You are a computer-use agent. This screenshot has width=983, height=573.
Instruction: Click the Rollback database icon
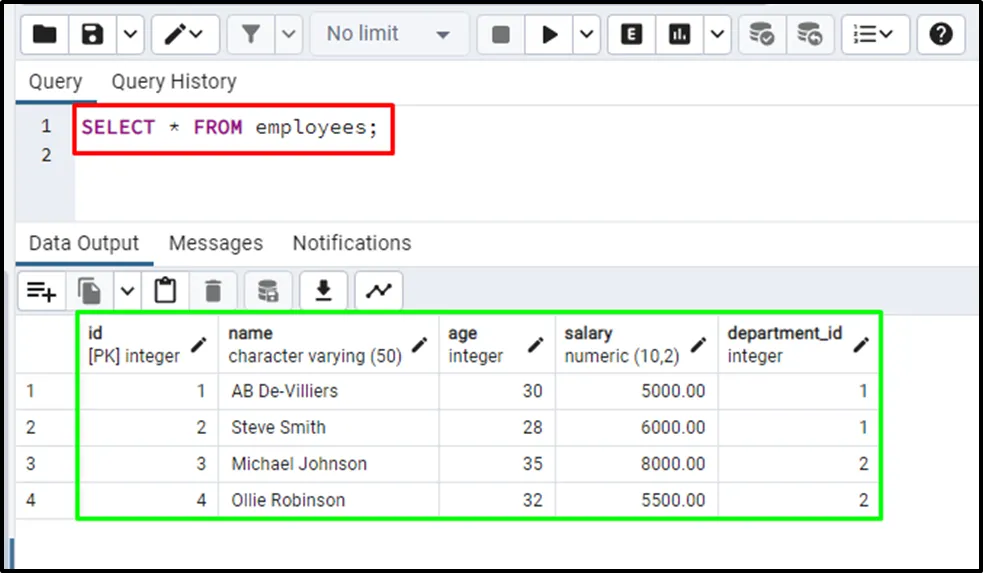coord(809,35)
